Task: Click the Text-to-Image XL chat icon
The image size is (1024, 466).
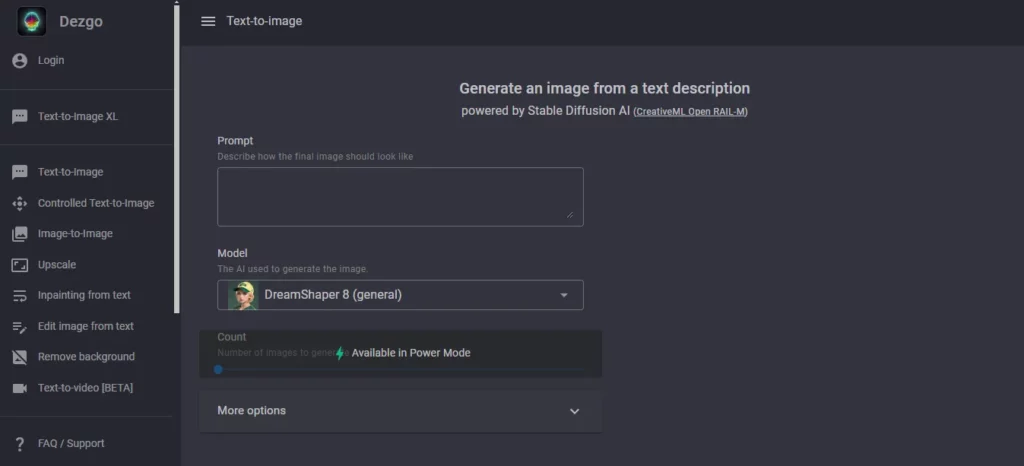Action: 20,117
